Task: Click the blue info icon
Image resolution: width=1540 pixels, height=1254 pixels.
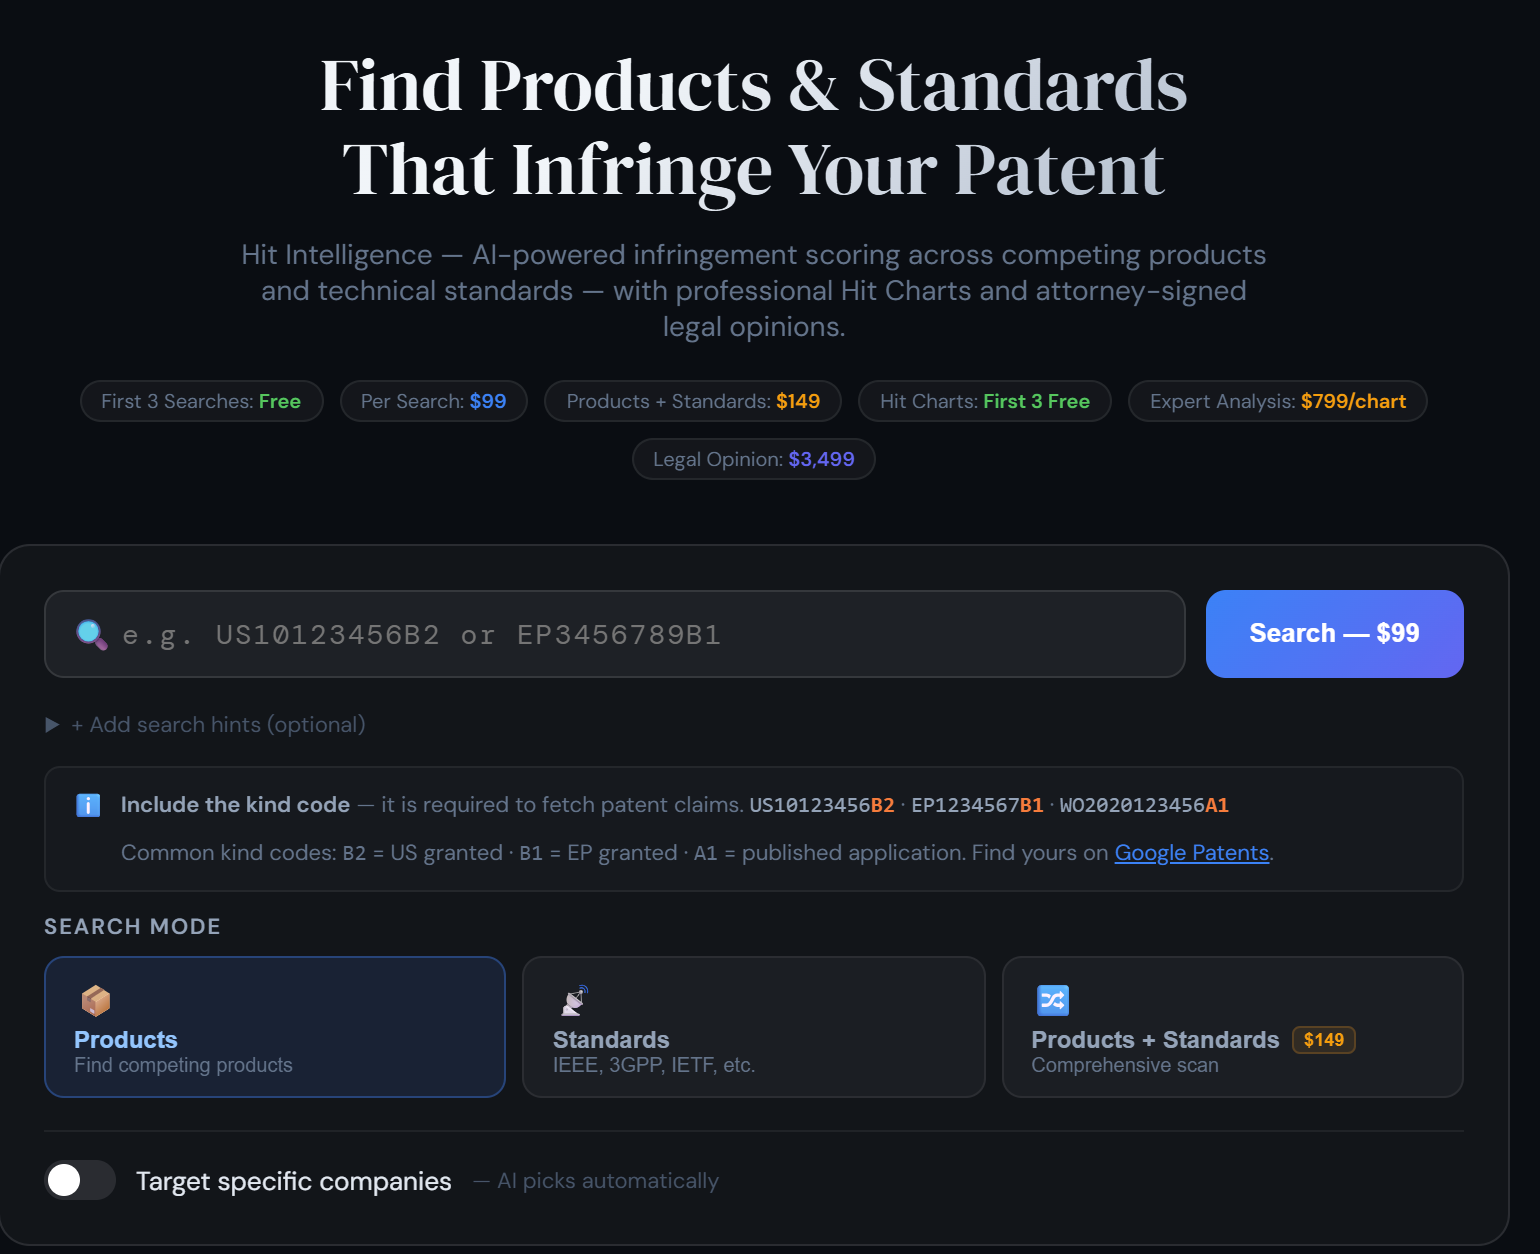Action: point(88,805)
